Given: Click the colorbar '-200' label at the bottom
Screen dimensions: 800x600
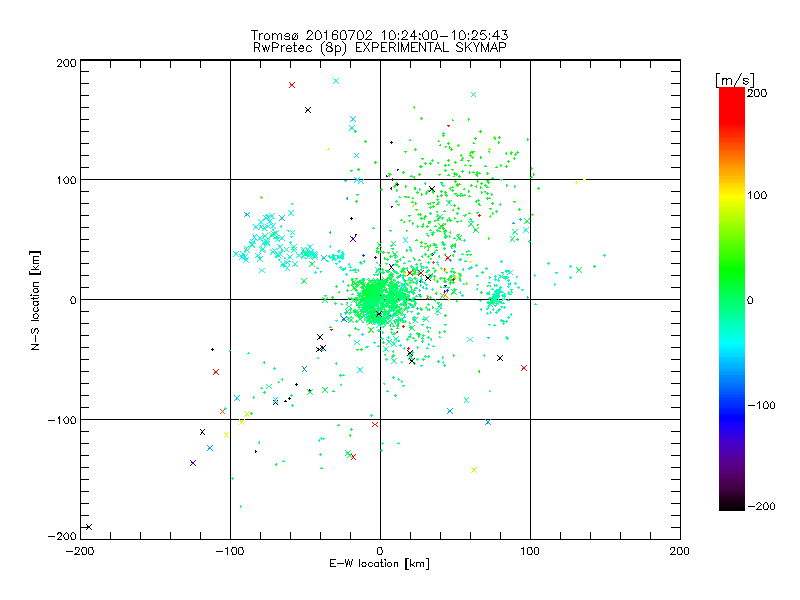Looking at the screenshot, I should [x=762, y=506].
